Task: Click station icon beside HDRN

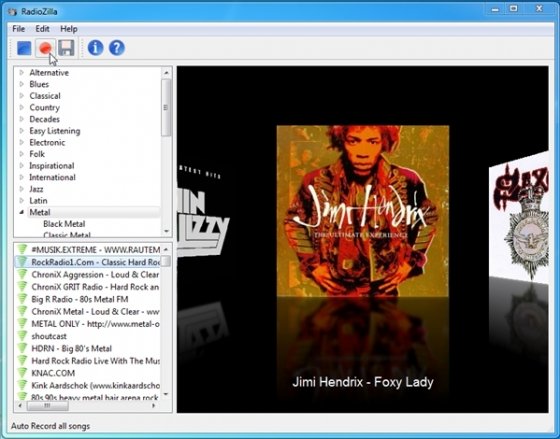Action: [22, 348]
